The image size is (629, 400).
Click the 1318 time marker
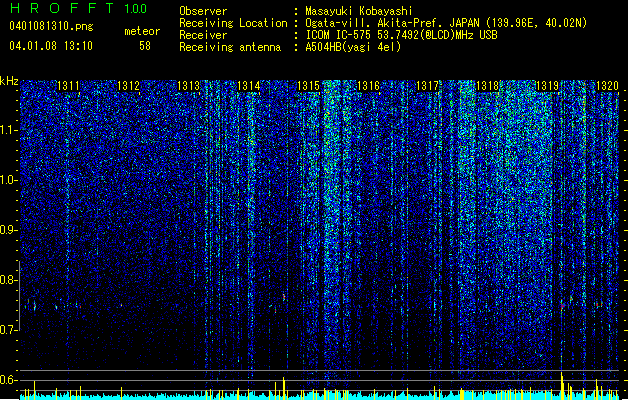(x=487, y=86)
